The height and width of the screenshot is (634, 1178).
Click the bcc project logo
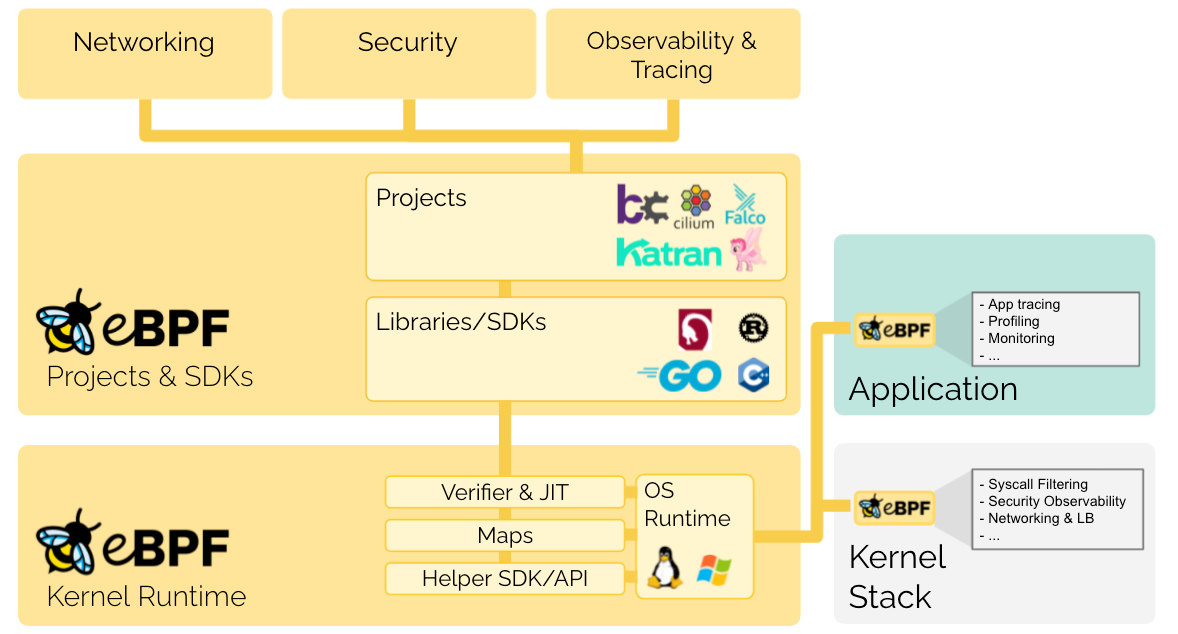click(x=642, y=204)
